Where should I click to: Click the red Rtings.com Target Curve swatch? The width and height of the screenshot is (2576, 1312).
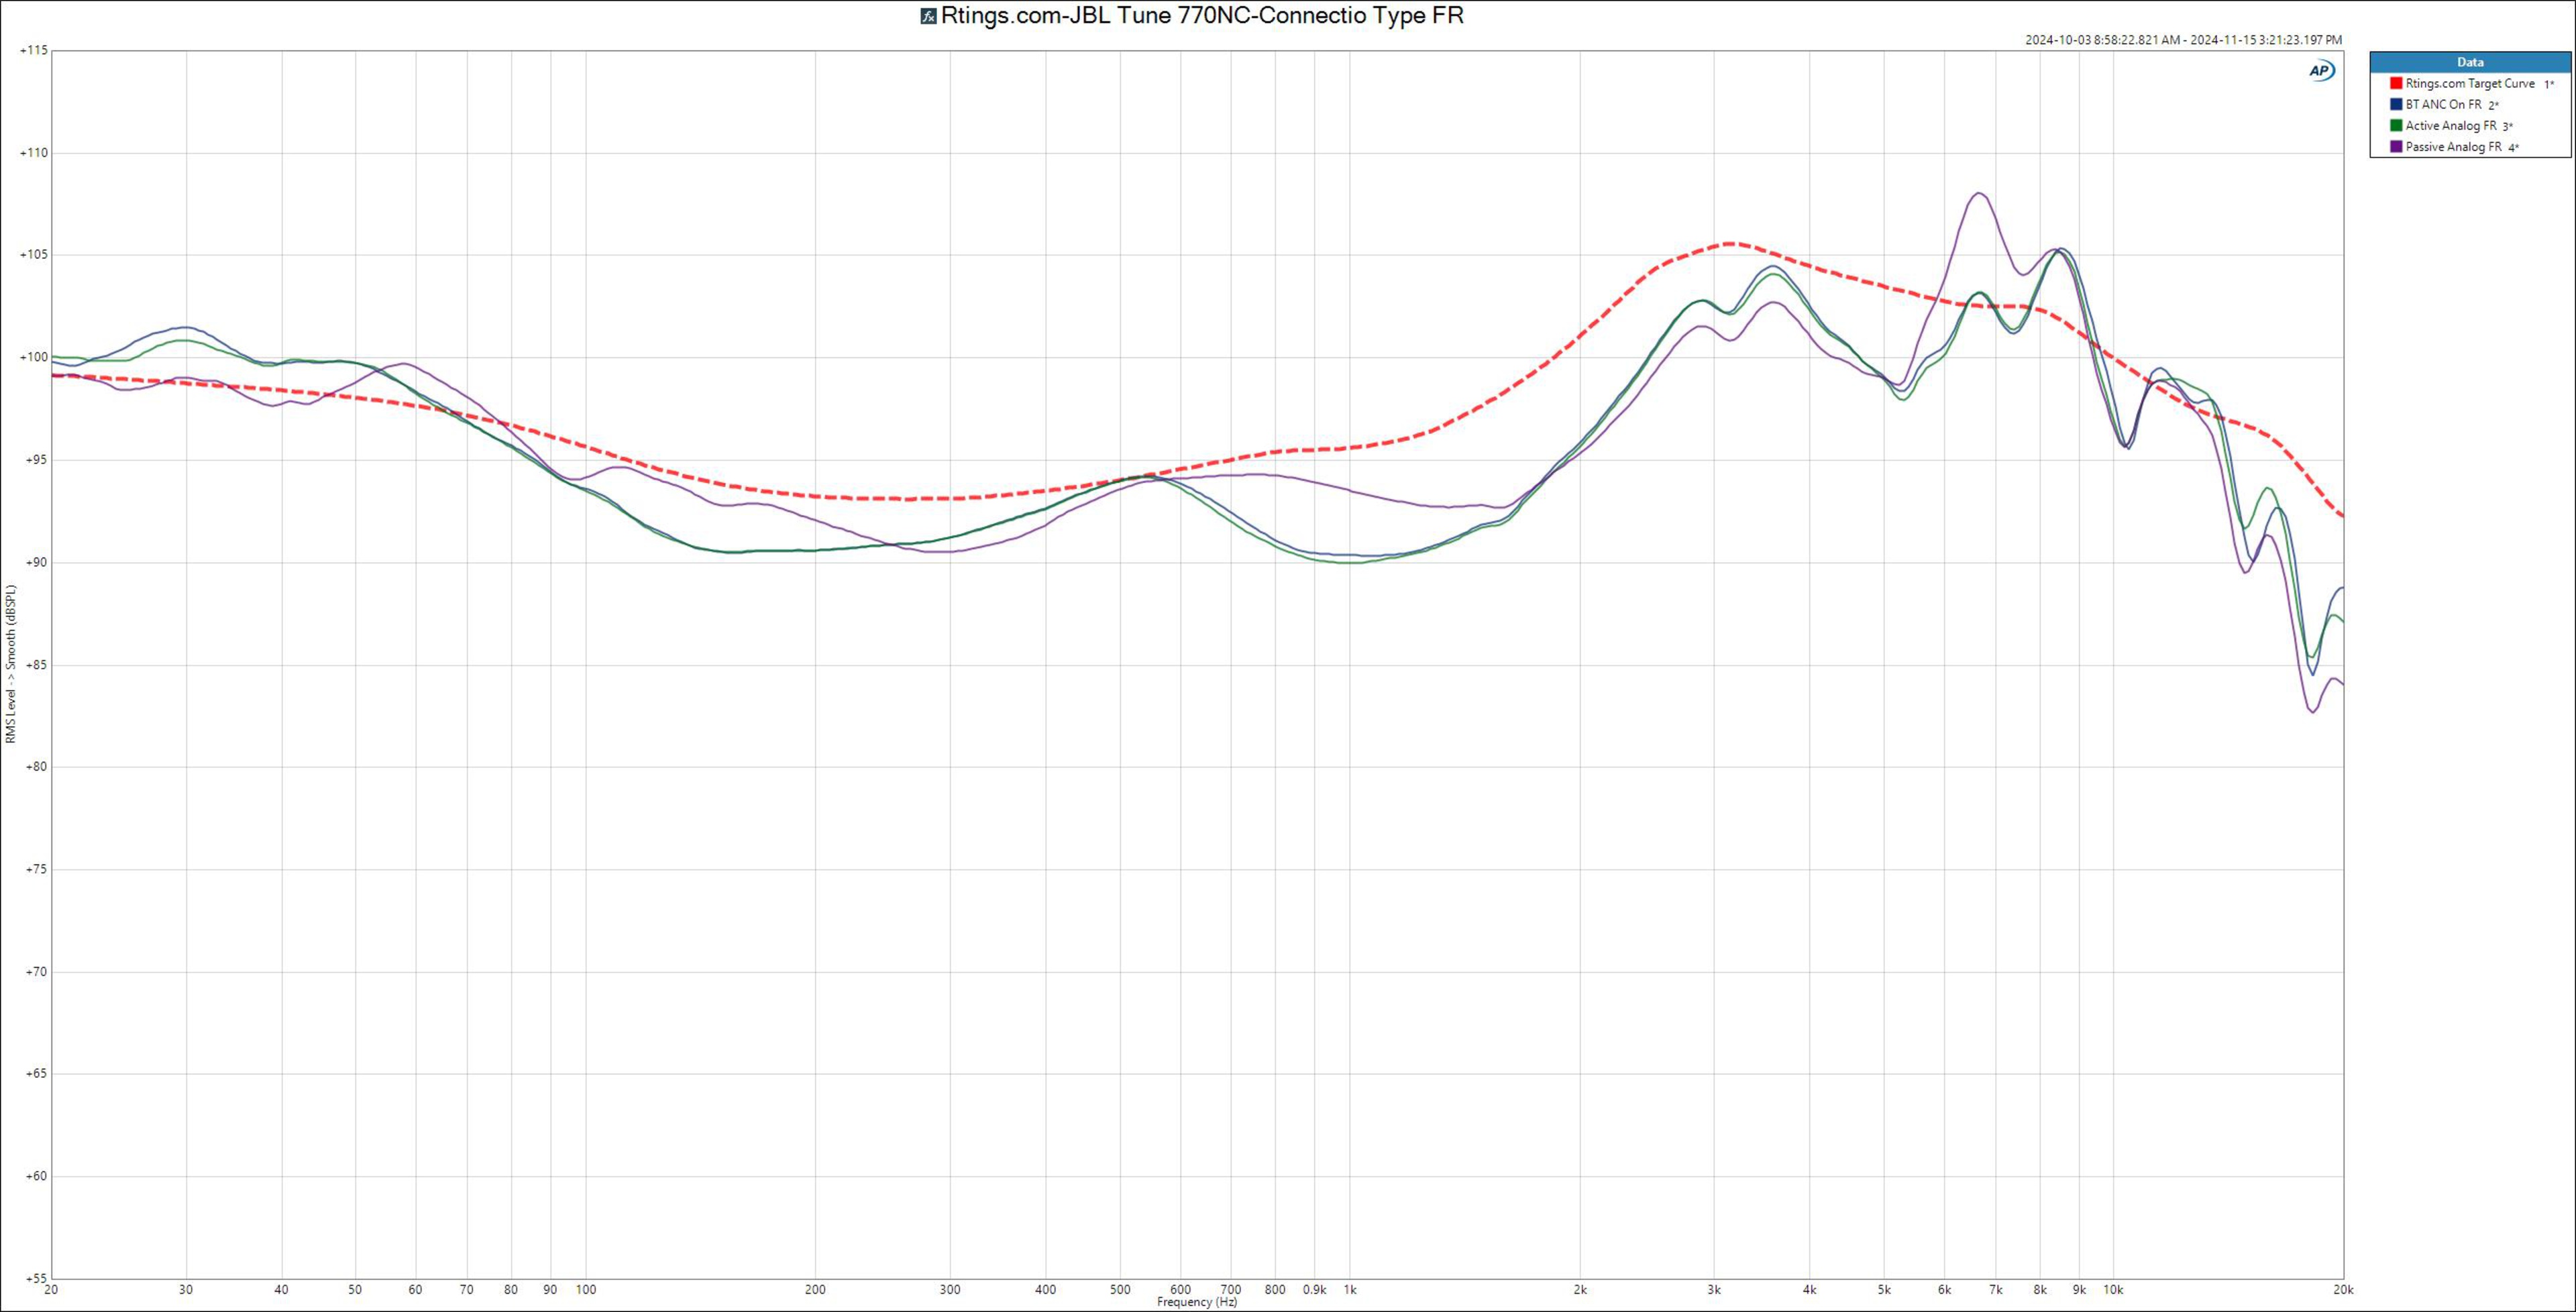(x=2396, y=84)
